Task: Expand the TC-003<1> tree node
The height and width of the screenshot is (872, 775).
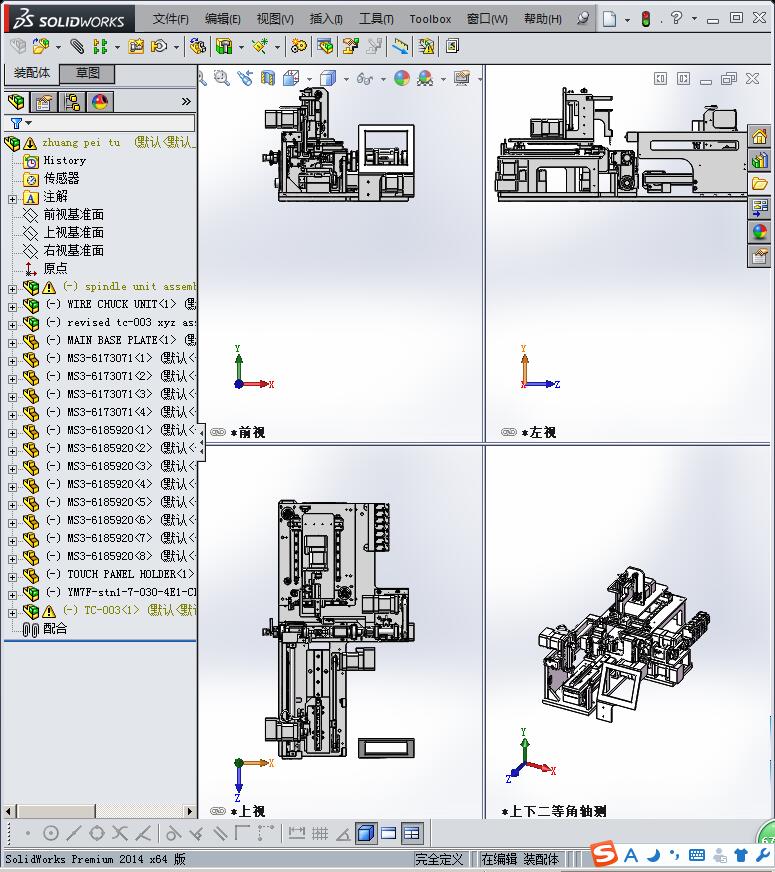Action: click(x=12, y=613)
